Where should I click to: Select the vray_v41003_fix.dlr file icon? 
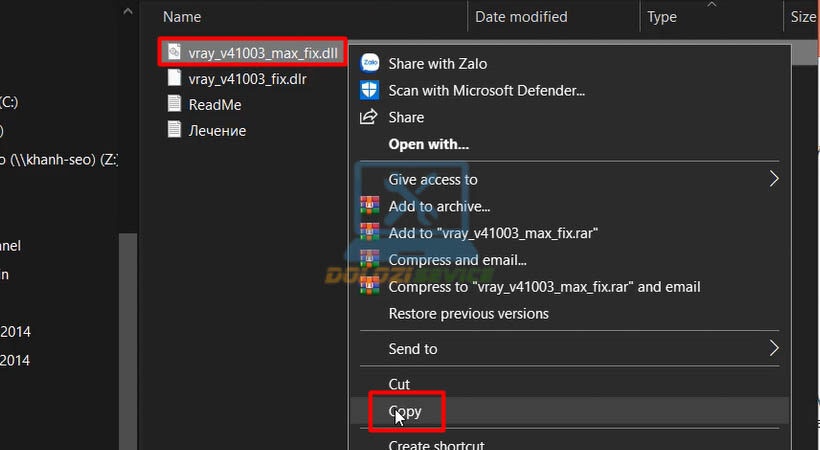[x=174, y=78]
